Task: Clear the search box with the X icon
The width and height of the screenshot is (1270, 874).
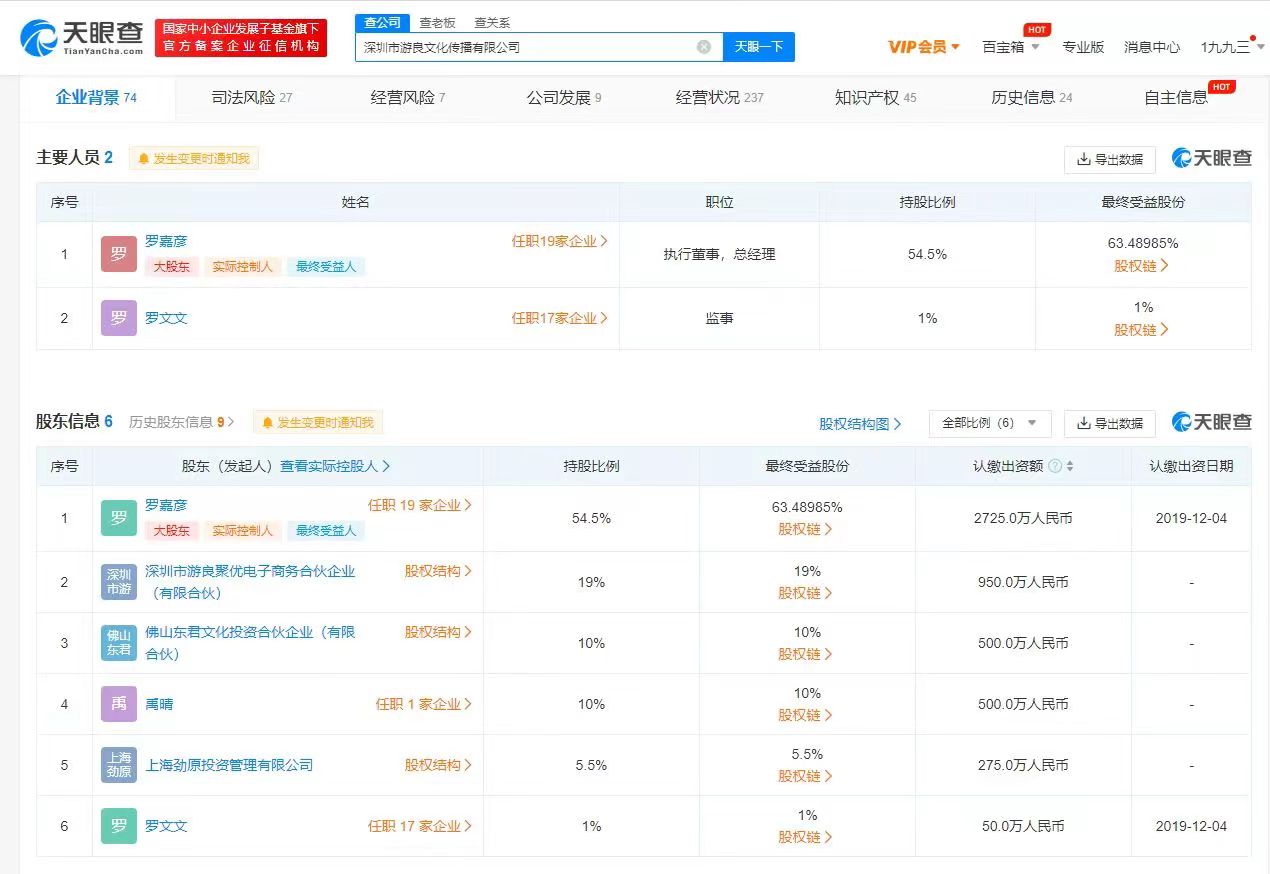Action: coord(703,46)
